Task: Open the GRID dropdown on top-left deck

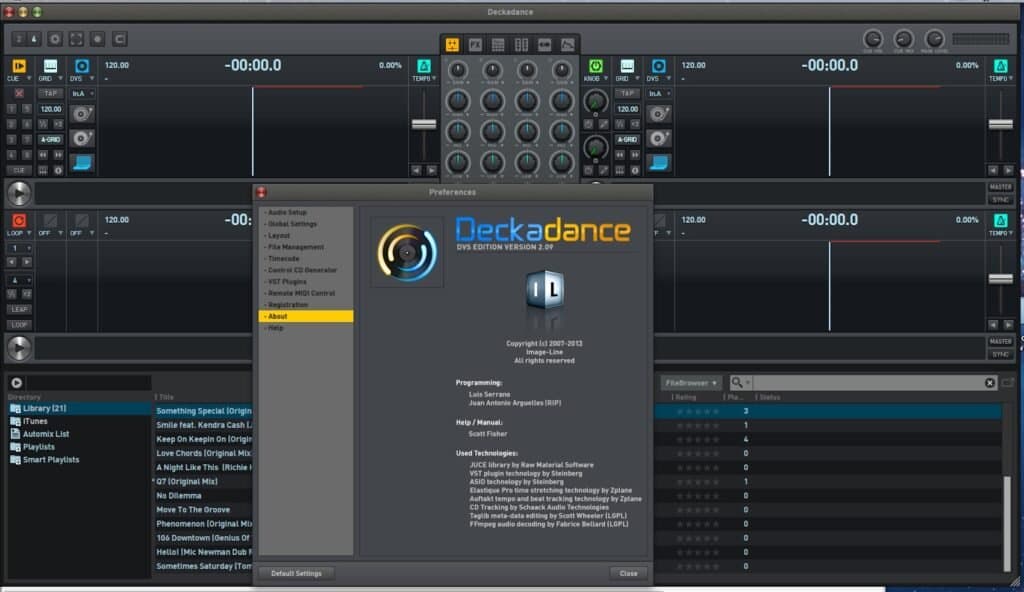Action: pyautogui.click(x=61, y=78)
